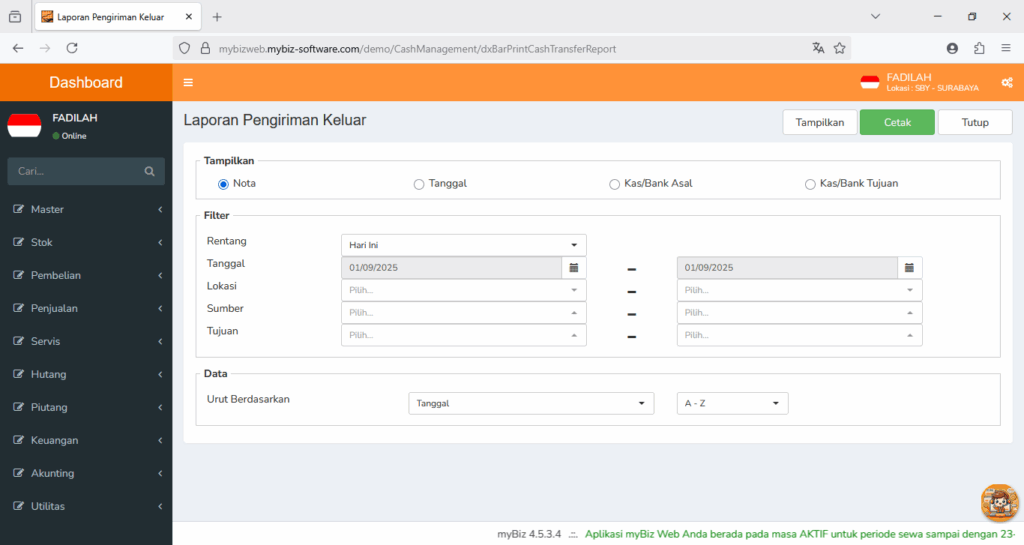Viewport: 1024px width, 545px height.
Task: Open the Urut Berdasarkan Tanggal dropdown
Action: coord(531,403)
